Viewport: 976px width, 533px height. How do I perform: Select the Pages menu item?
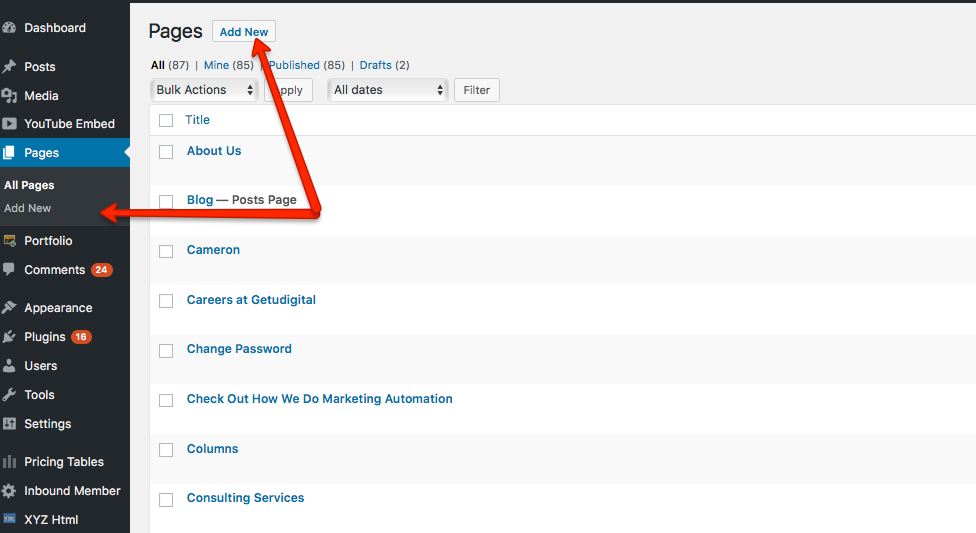click(42, 153)
